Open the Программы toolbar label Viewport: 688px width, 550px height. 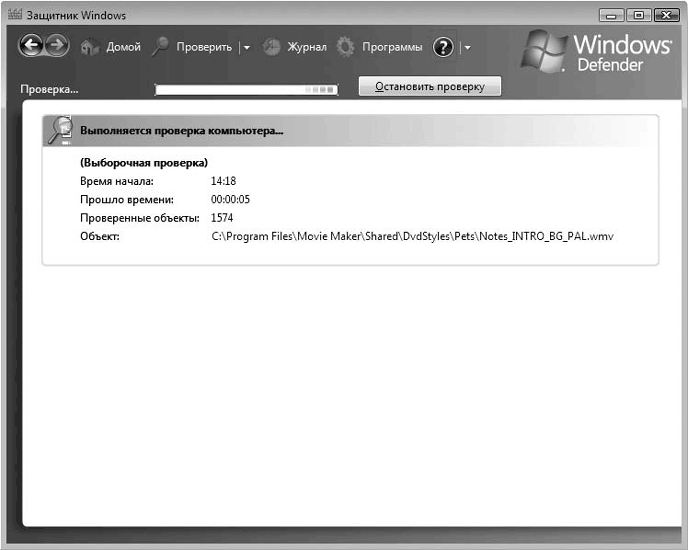[391, 47]
